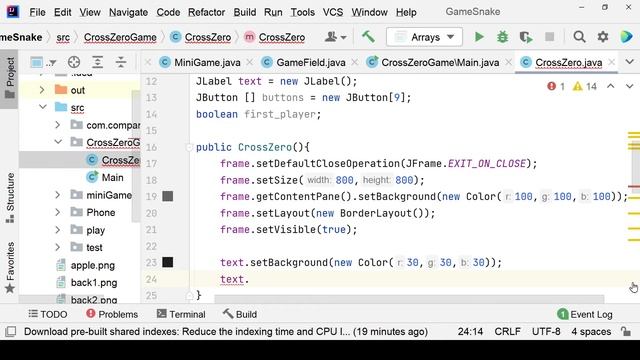Open the Build menu
640x360 pixels.
point(244,12)
